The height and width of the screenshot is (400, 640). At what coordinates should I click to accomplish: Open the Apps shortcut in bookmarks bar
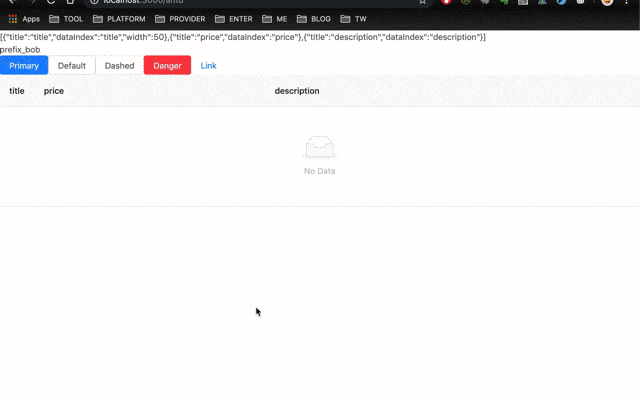click(x=24, y=19)
